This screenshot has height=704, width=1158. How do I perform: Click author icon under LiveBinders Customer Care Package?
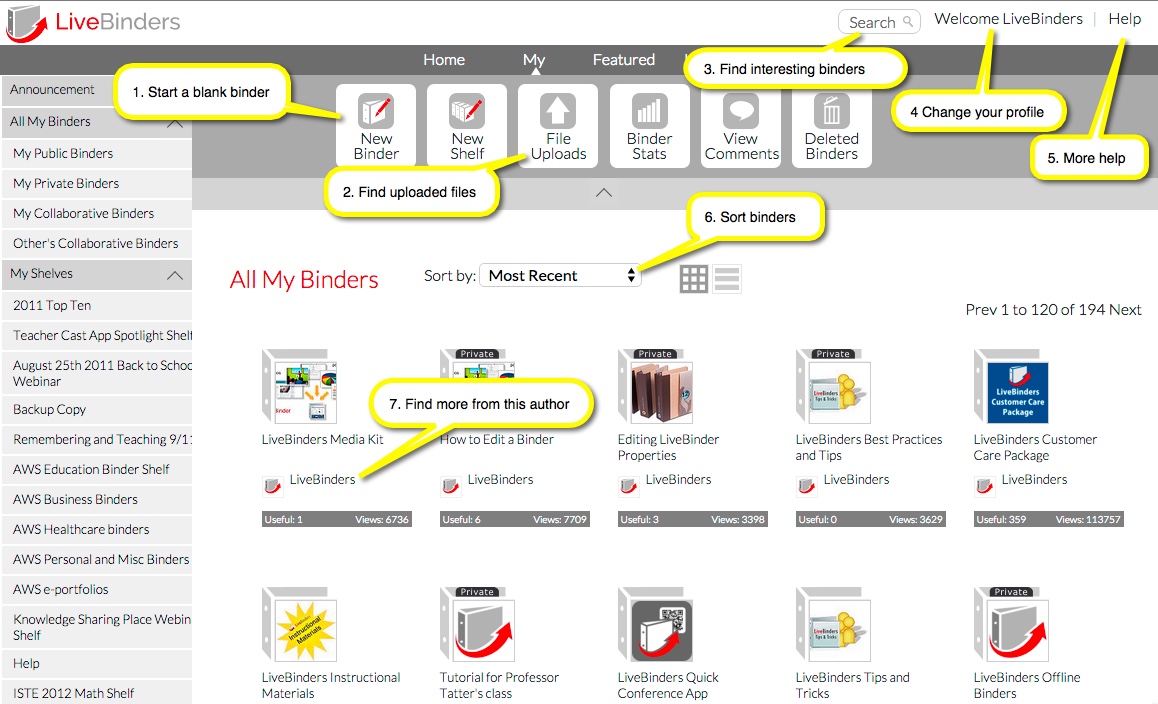(x=984, y=486)
